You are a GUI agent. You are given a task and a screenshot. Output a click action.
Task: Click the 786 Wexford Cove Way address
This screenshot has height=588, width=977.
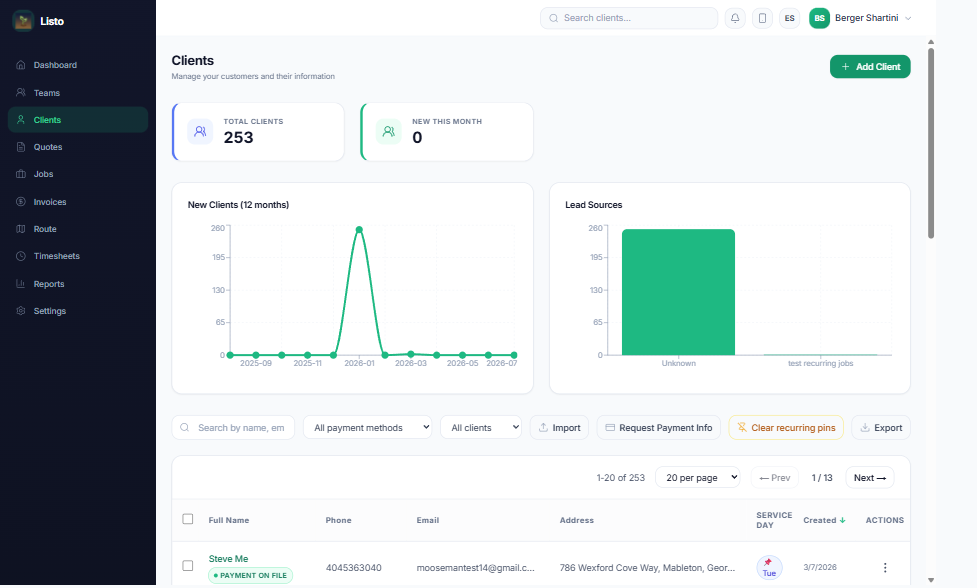[647, 567]
